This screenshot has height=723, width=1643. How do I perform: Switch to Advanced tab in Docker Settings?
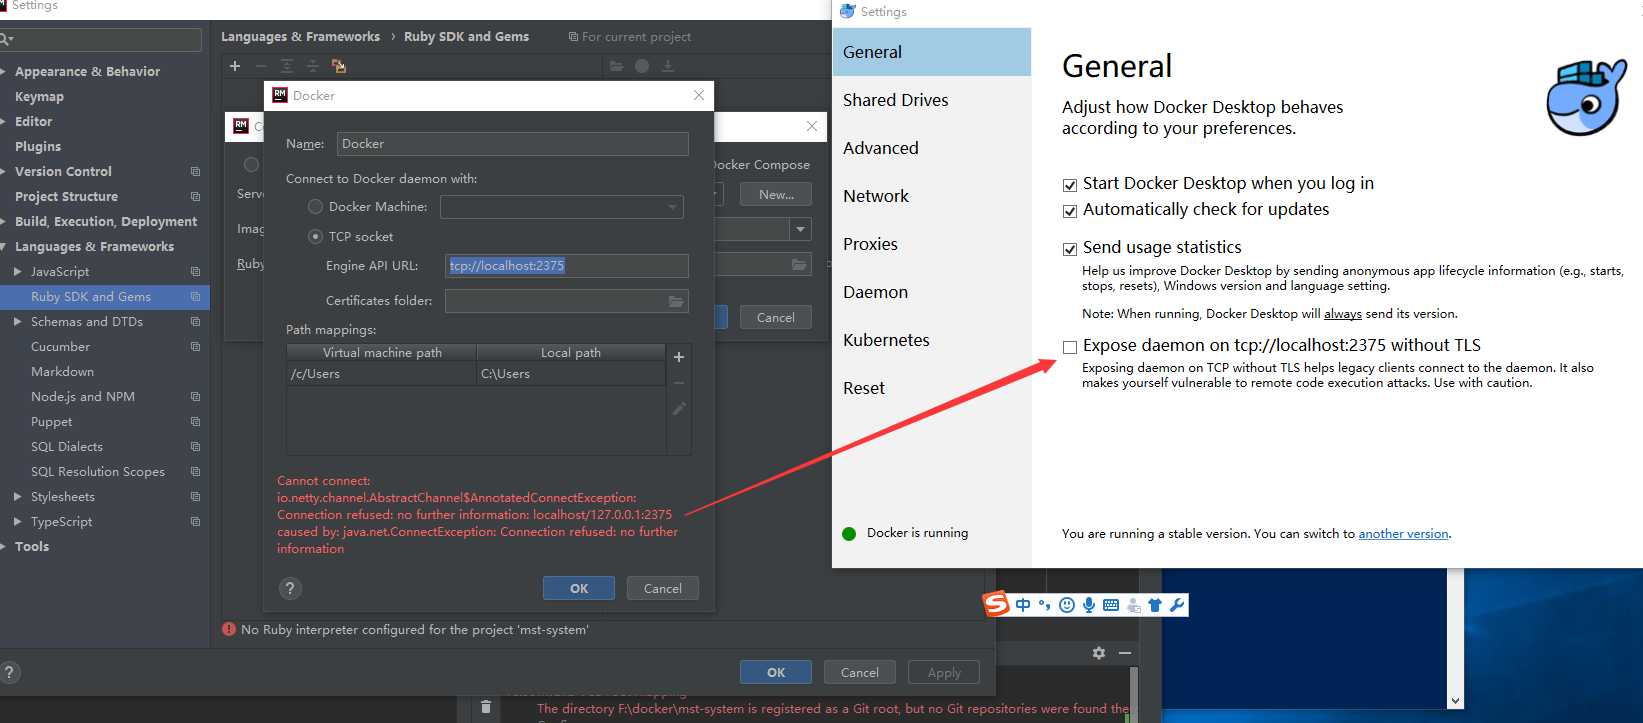coord(931,148)
